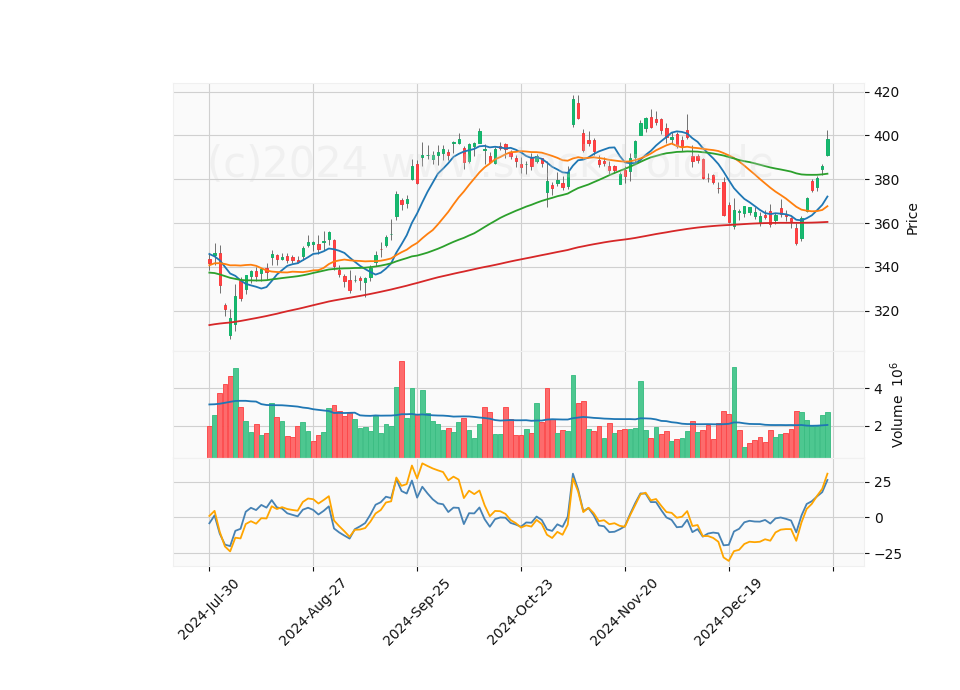Click the tall green volume bar after Dec-19
Screen dimensions: 960x690
(735, 412)
